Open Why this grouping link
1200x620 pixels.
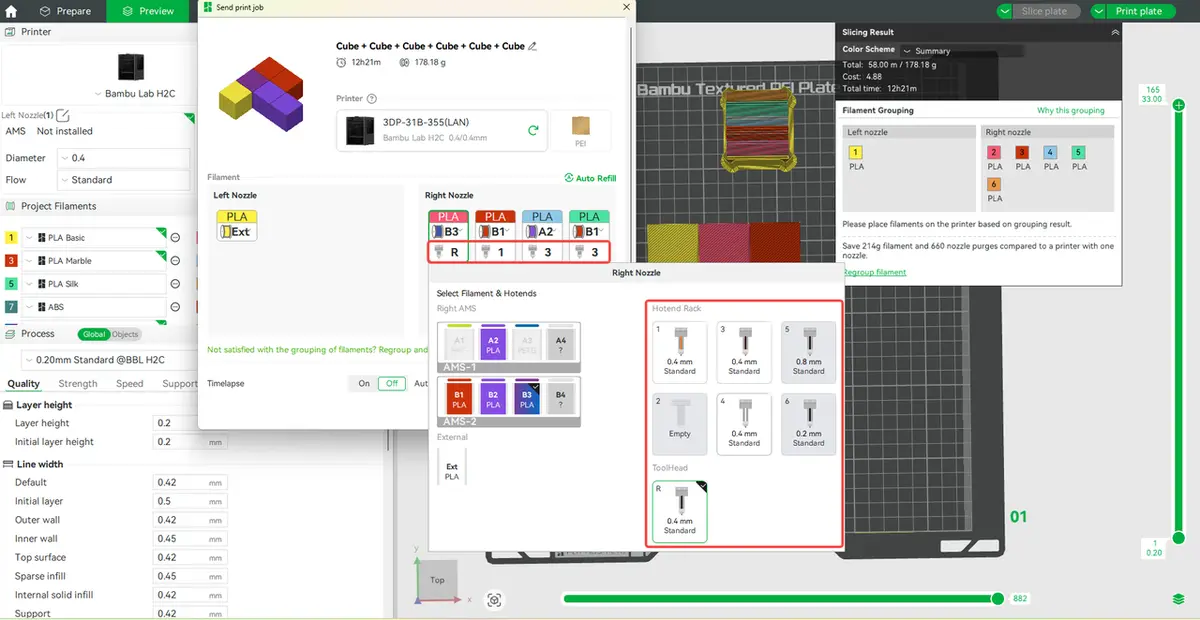(x=1071, y=111)
